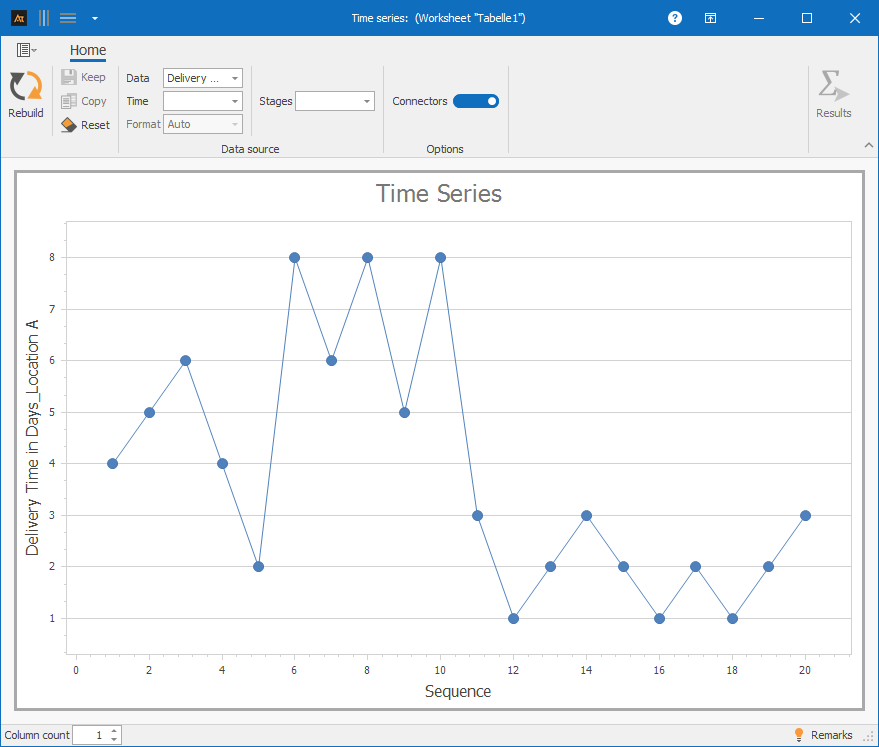Increase Column count with the up arrow
The image size is (879, 747).
115,730
